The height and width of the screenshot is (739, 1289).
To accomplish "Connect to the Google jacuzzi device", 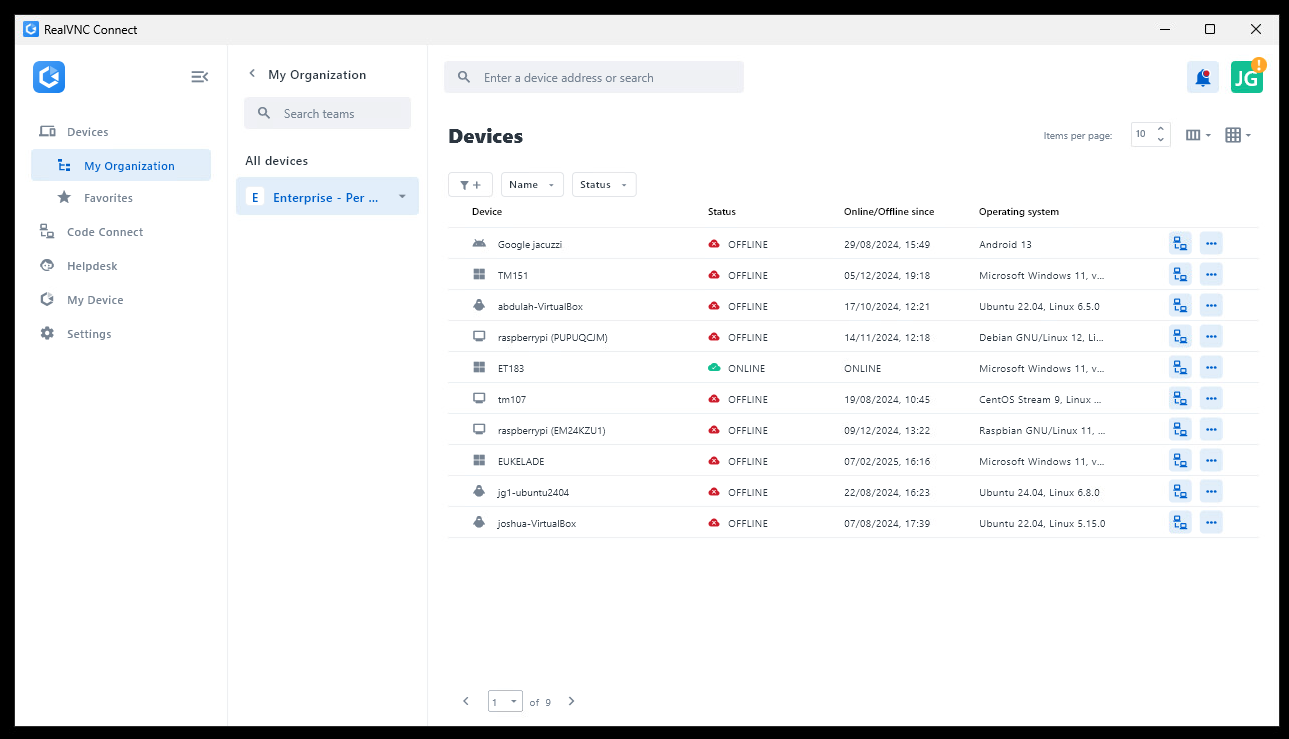I will tap(1180, 244).
